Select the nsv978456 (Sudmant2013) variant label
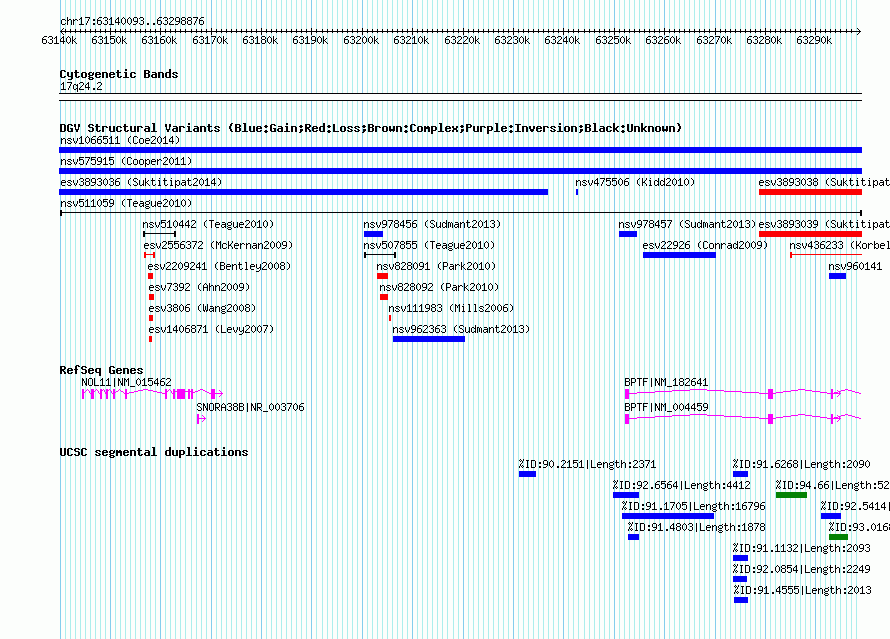Viewport: 890px width, 639px height. pos(433,224)
